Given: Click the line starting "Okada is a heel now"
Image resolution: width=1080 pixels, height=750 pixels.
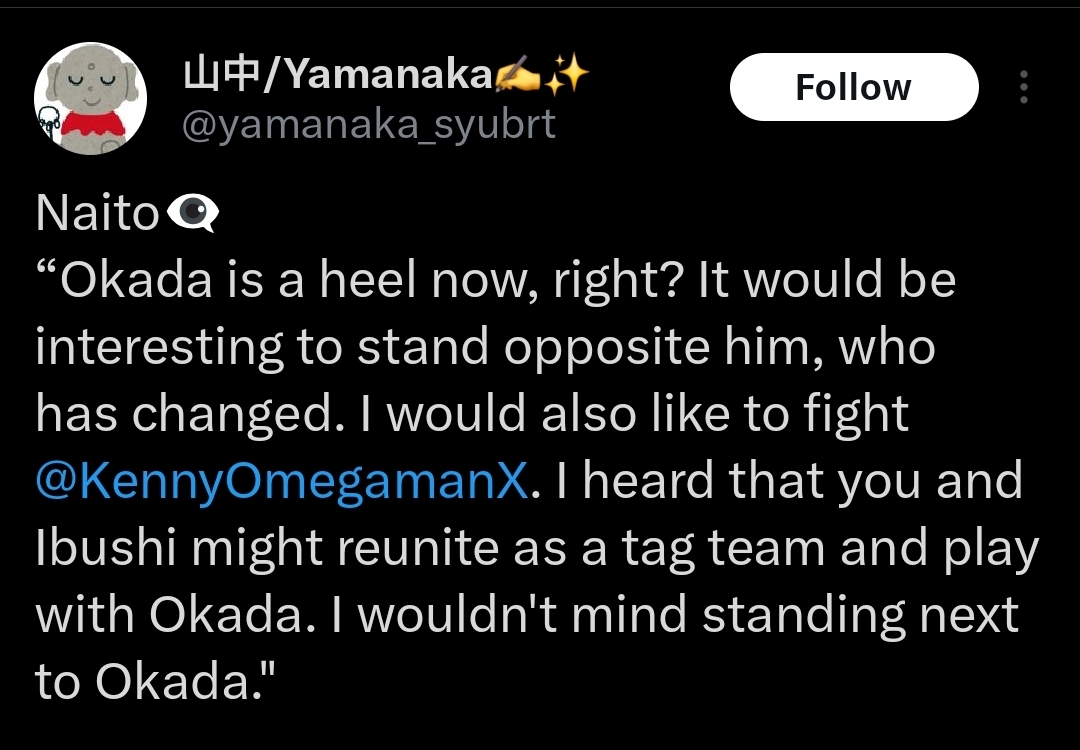Looking at the screenshot, I should (495, 280).
